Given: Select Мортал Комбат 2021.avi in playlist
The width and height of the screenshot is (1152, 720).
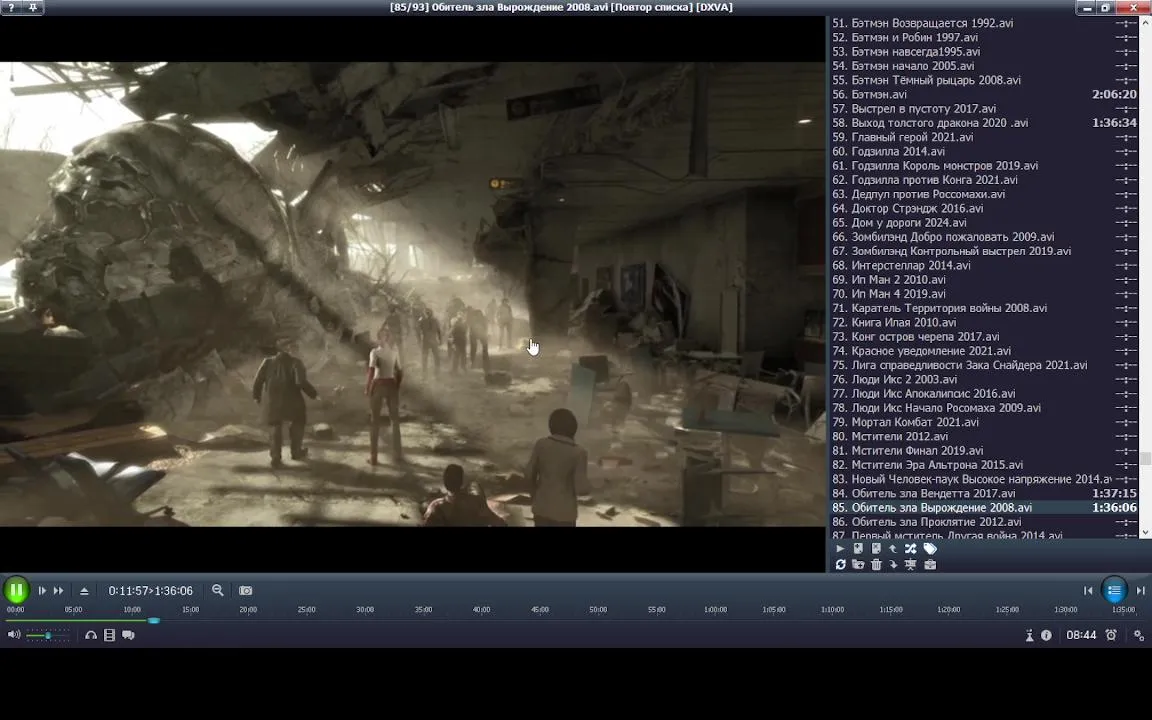Looking at the screenshot, I should [x=984, y=422].
